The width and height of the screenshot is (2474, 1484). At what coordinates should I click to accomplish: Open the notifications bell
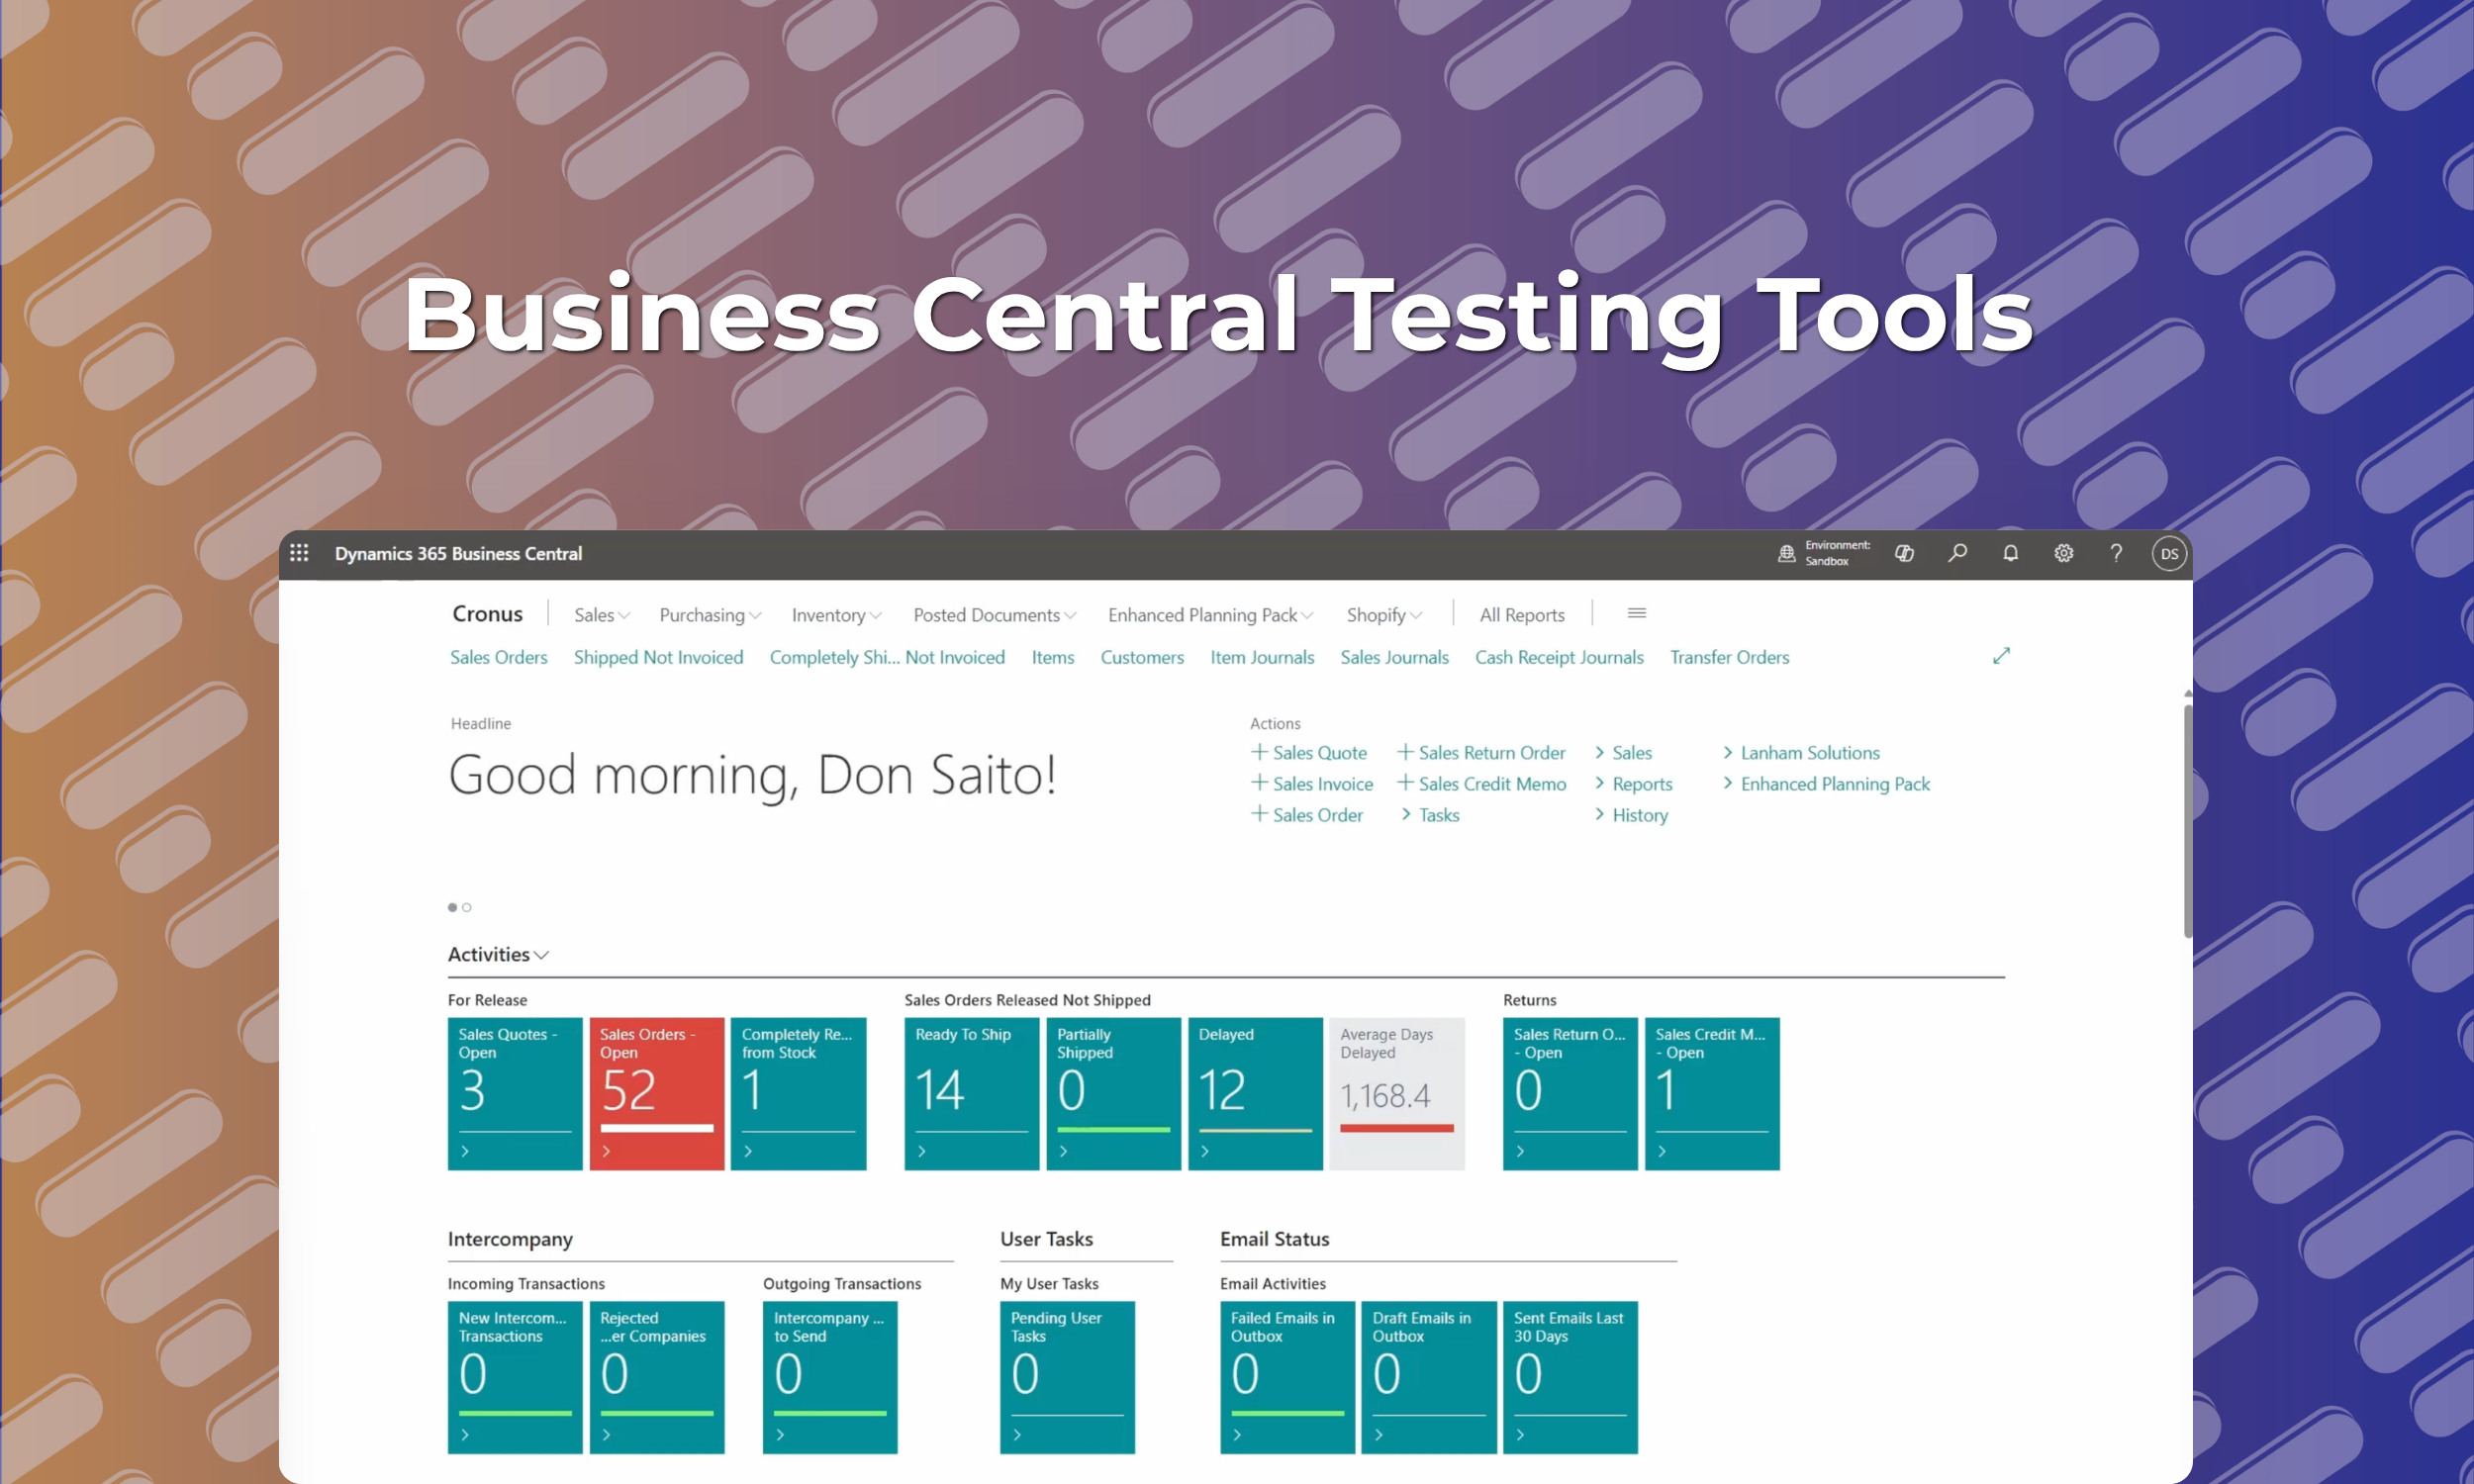click(2010, 553)
